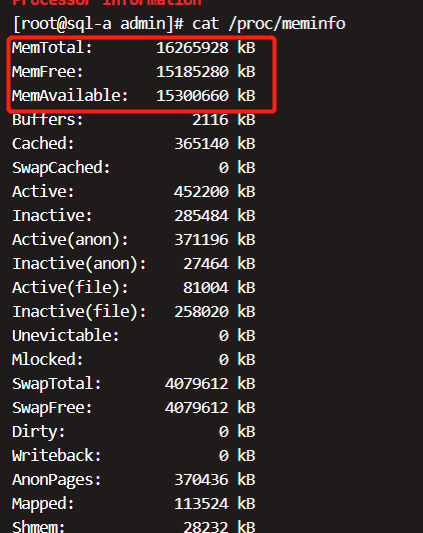423x533 pixels.
Task: Click the Inactive(anon) value 27464
Action: (206, 264)
